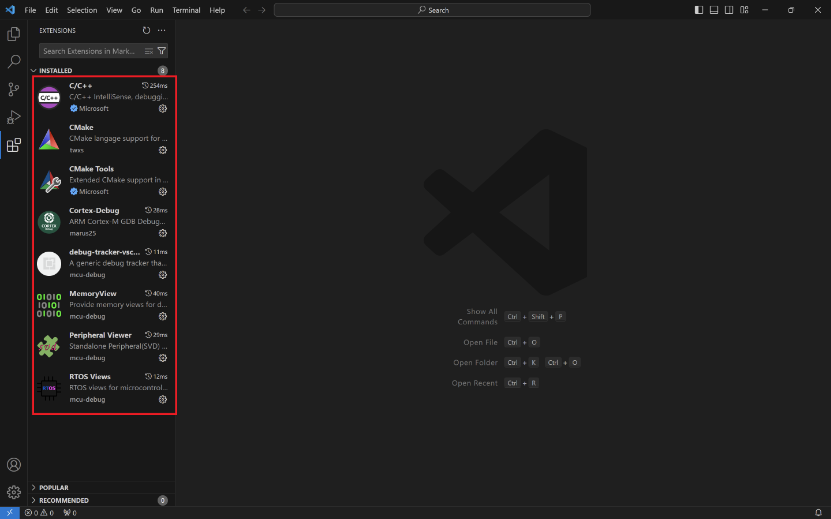Open manage gear for CMake extension
This screenshot has height=519, width=831.
pos(163,150)
